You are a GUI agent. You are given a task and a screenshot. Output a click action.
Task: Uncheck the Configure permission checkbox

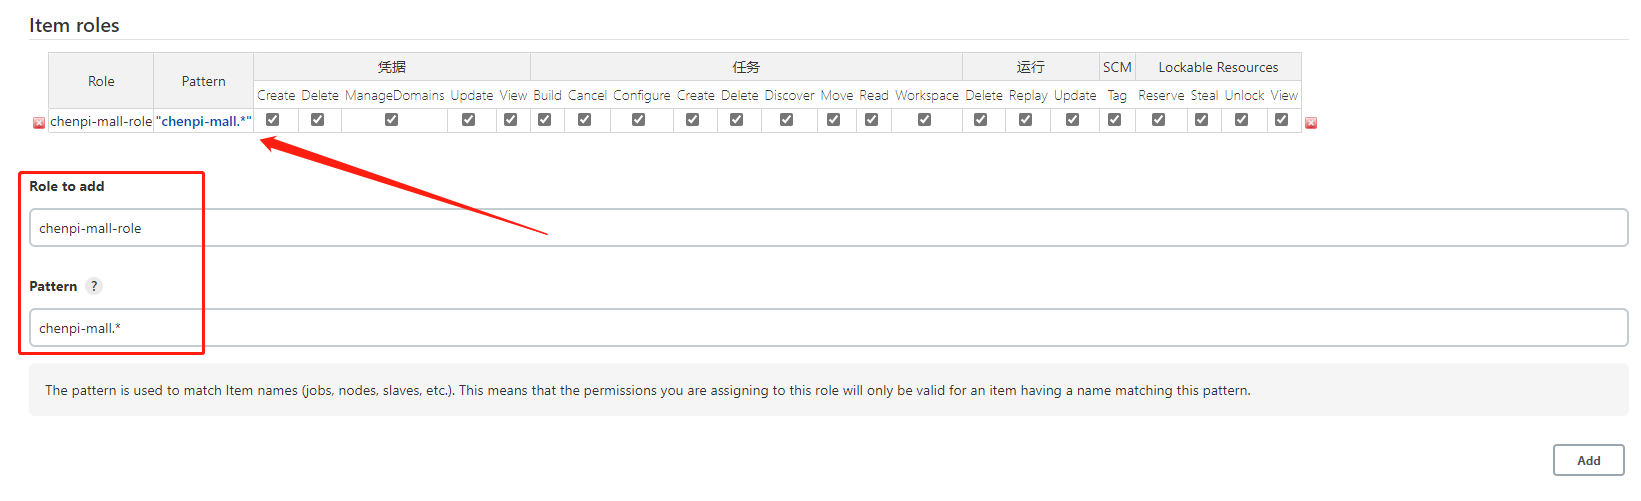click(x=639, y=120)
